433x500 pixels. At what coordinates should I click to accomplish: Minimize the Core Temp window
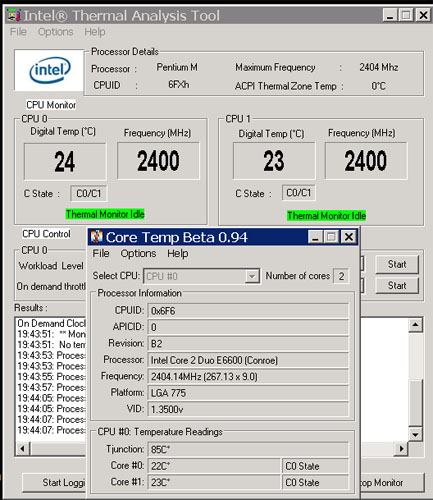click(315, 237)
